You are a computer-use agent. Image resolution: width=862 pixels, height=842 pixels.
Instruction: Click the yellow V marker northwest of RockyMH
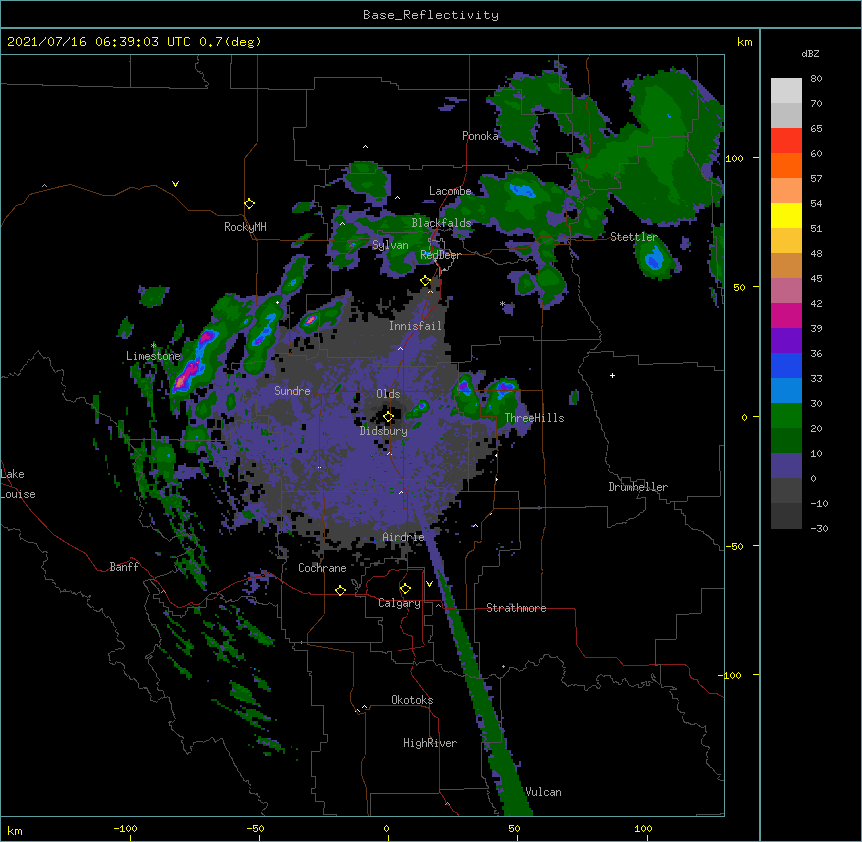tap(175, 184)
